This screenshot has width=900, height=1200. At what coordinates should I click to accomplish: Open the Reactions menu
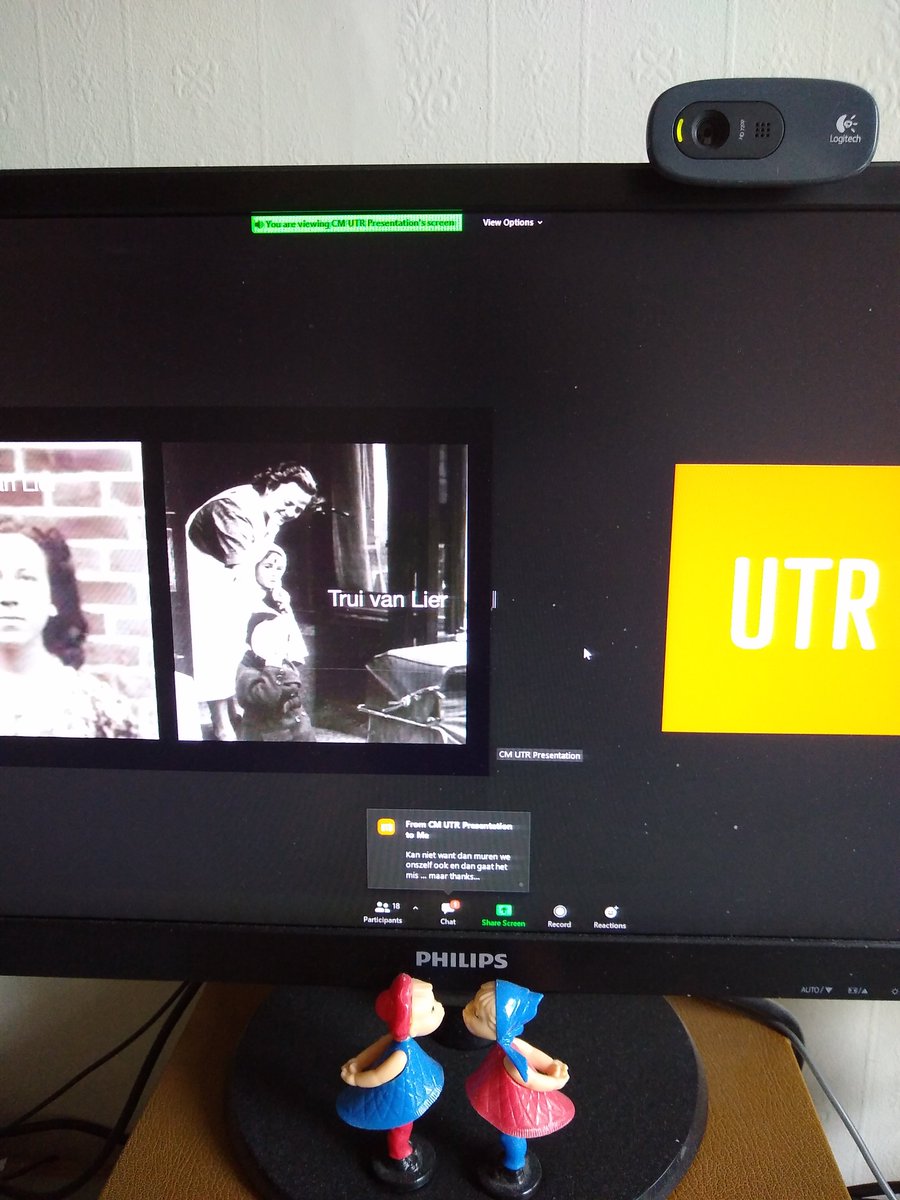610,917
